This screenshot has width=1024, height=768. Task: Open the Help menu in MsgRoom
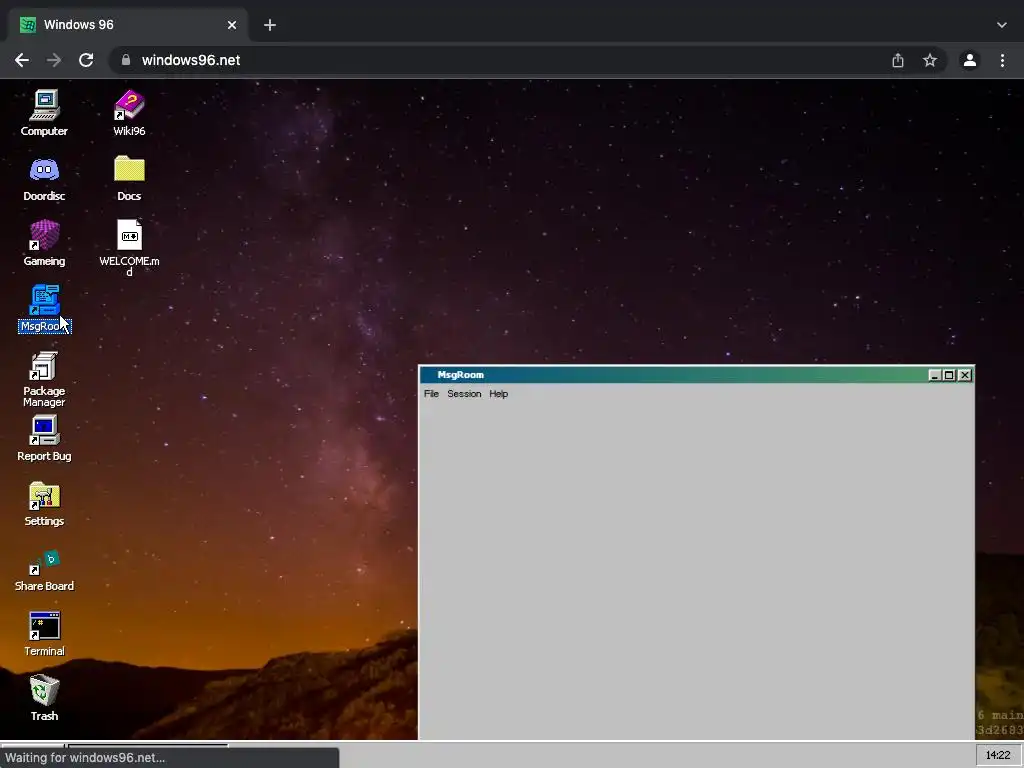click(498, 394)
